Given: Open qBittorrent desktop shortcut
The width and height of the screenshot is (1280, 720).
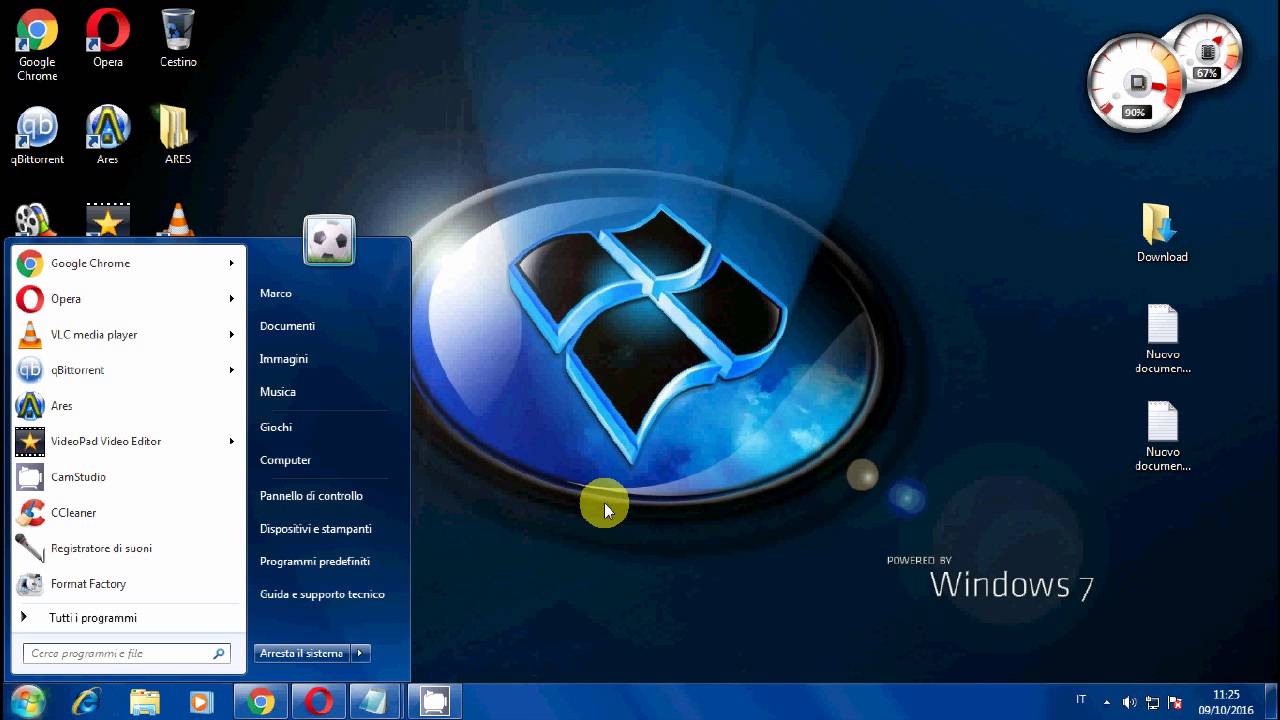Looking at the screenshot, I should (x=37, y=135).
